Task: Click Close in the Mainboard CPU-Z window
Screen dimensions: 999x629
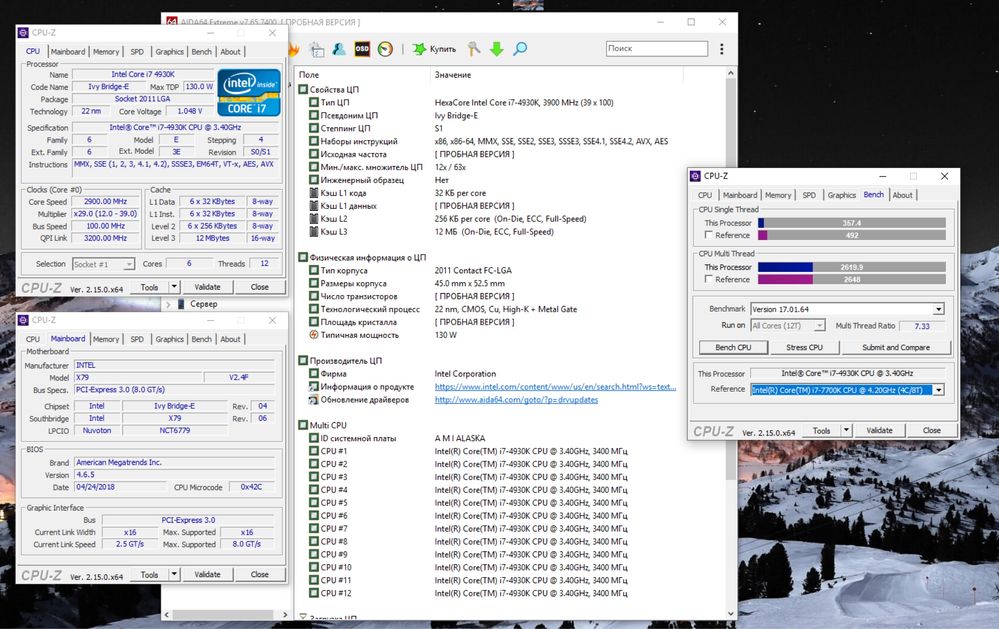Action: point(259,574)
